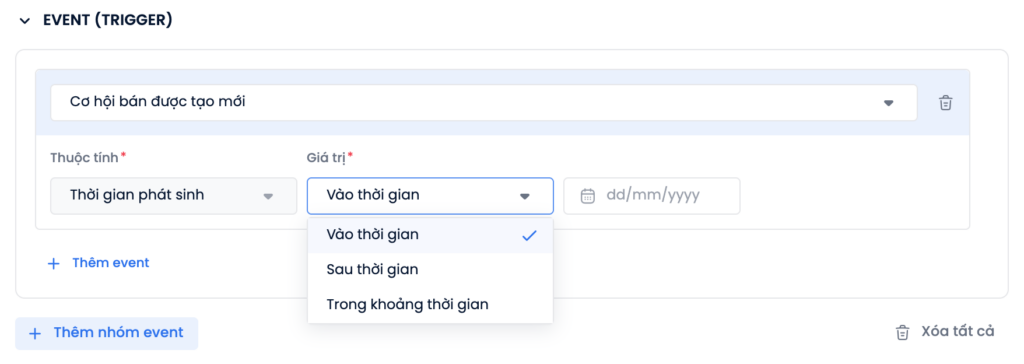Close the 'Vào thời gian' value dropdown
The width and height of the screenshot is (1024, 364).
430,195
